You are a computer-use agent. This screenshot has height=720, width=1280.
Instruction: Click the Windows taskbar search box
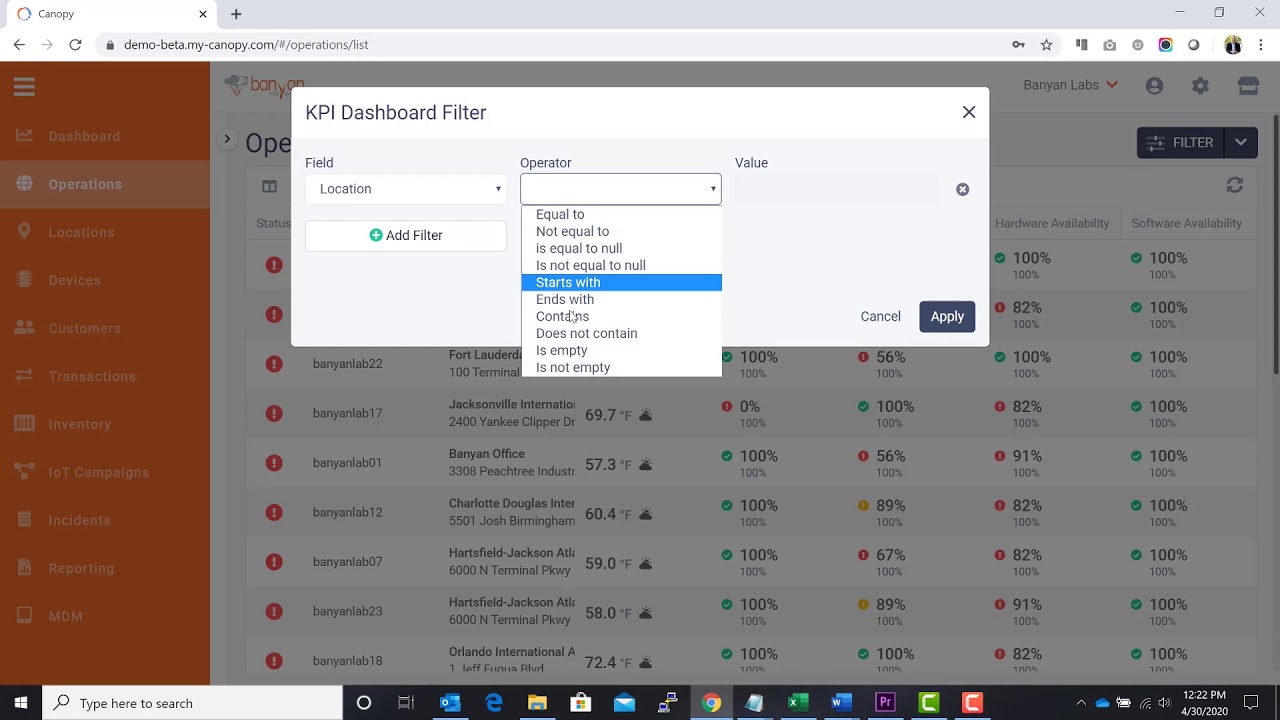(x=192, y=703)
